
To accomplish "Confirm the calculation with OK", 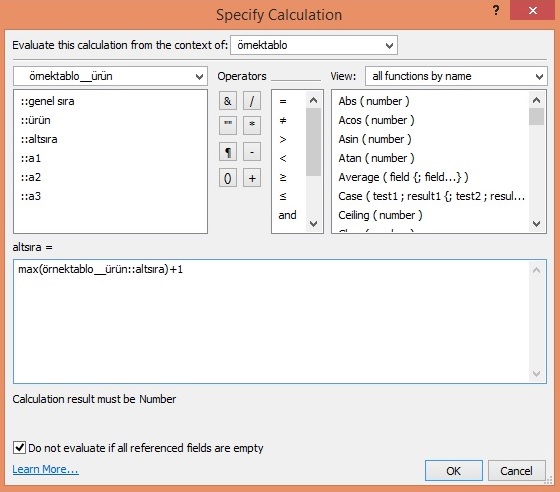I will (x=454, y=471).
